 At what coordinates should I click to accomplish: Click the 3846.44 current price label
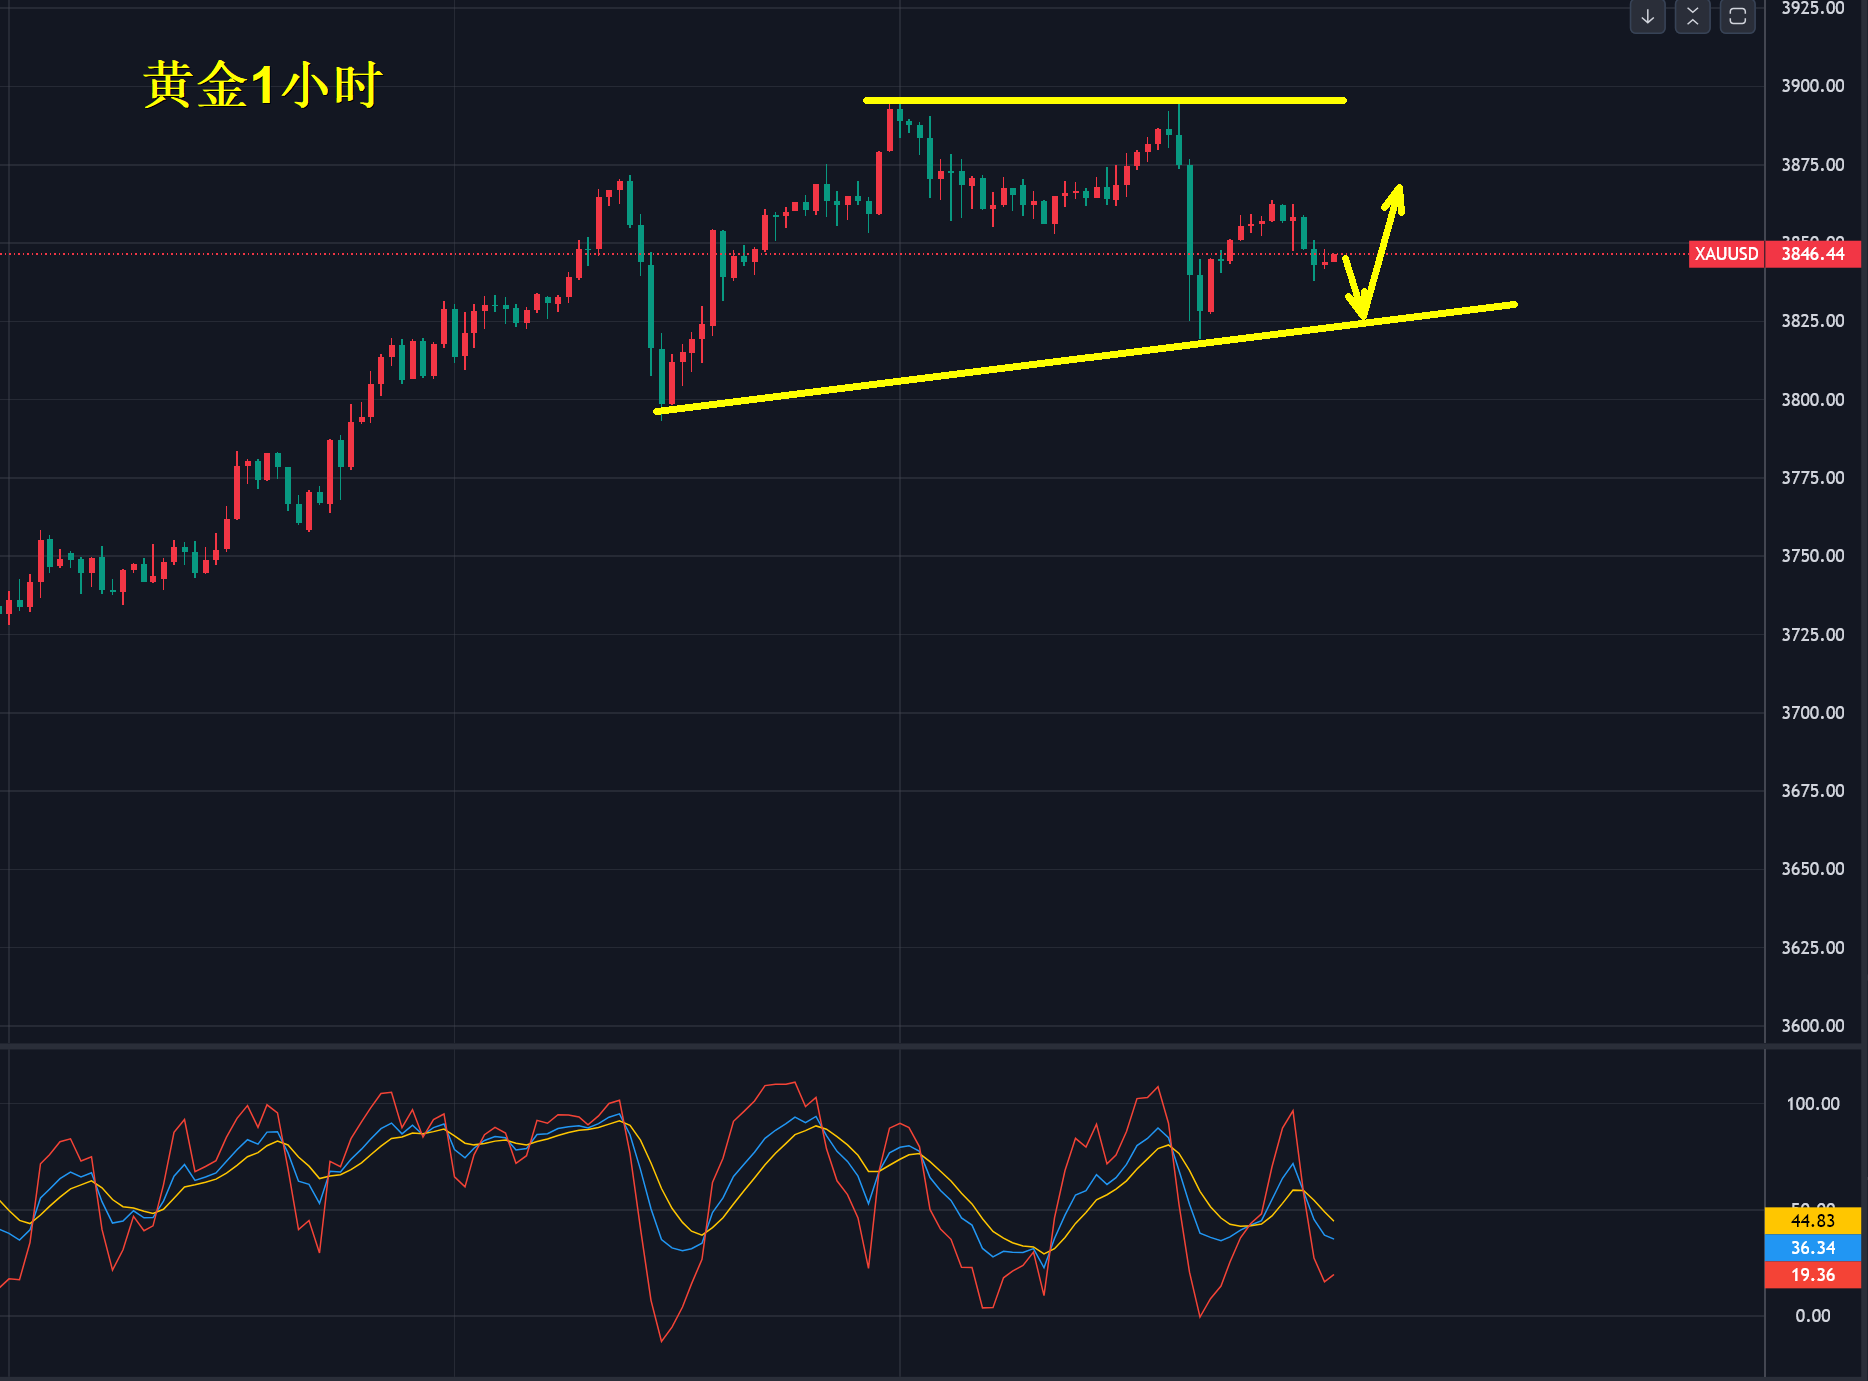click(1813, 254)
